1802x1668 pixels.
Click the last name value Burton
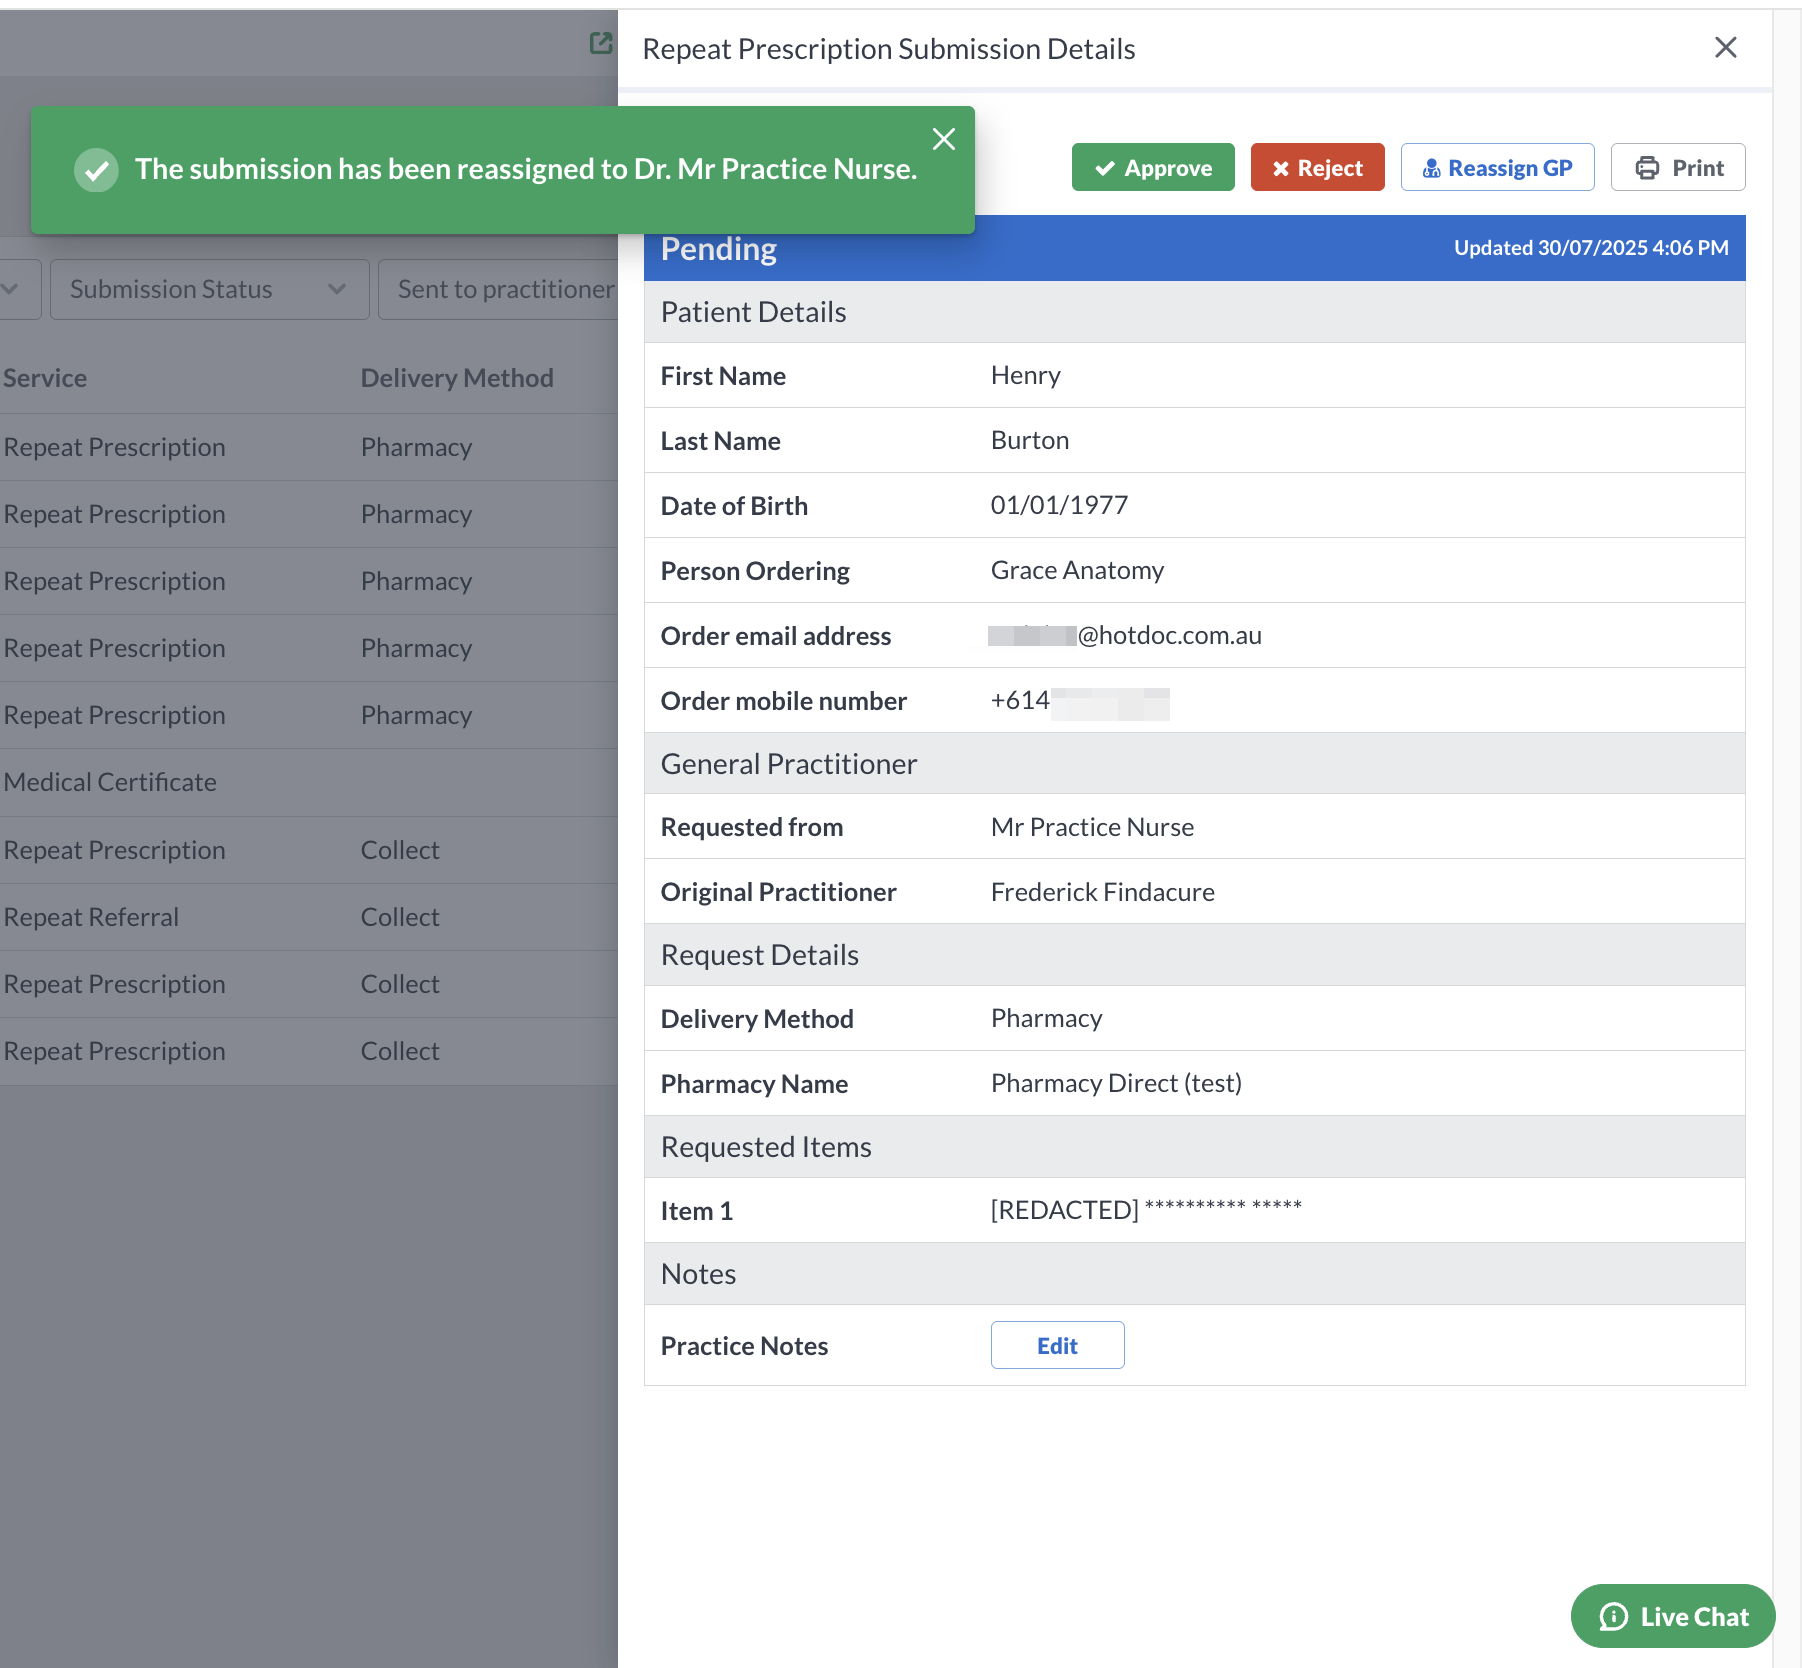point(1030,440)
